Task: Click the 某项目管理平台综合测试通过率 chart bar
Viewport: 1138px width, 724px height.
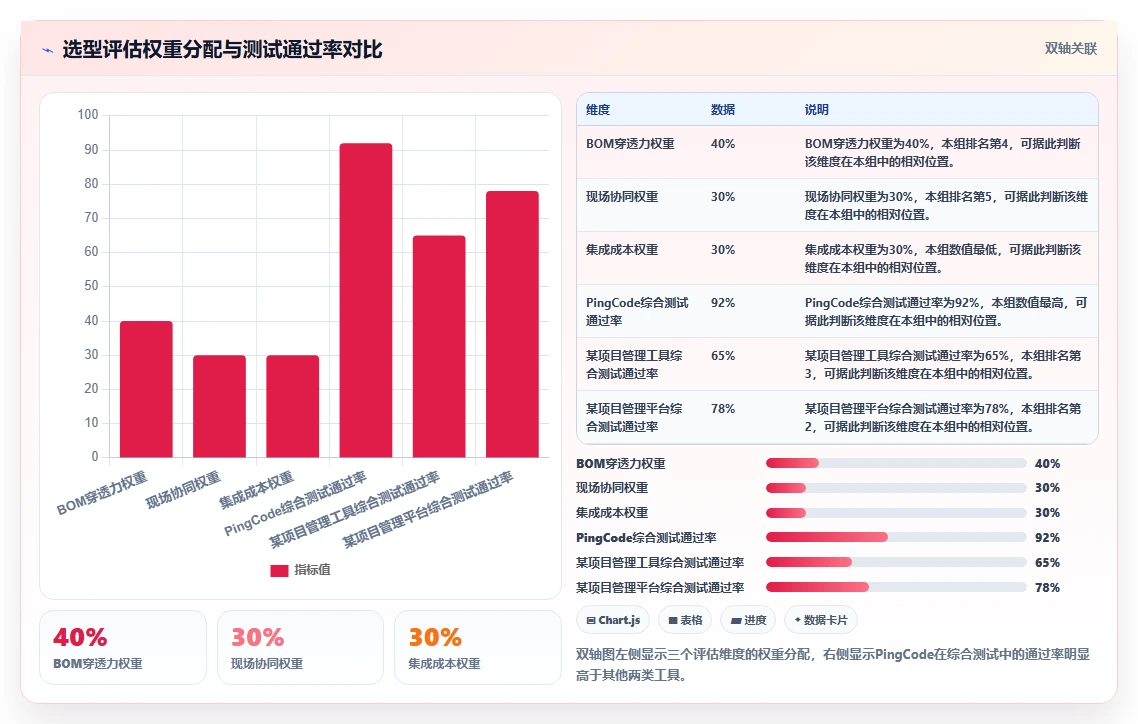Action: 512,324
